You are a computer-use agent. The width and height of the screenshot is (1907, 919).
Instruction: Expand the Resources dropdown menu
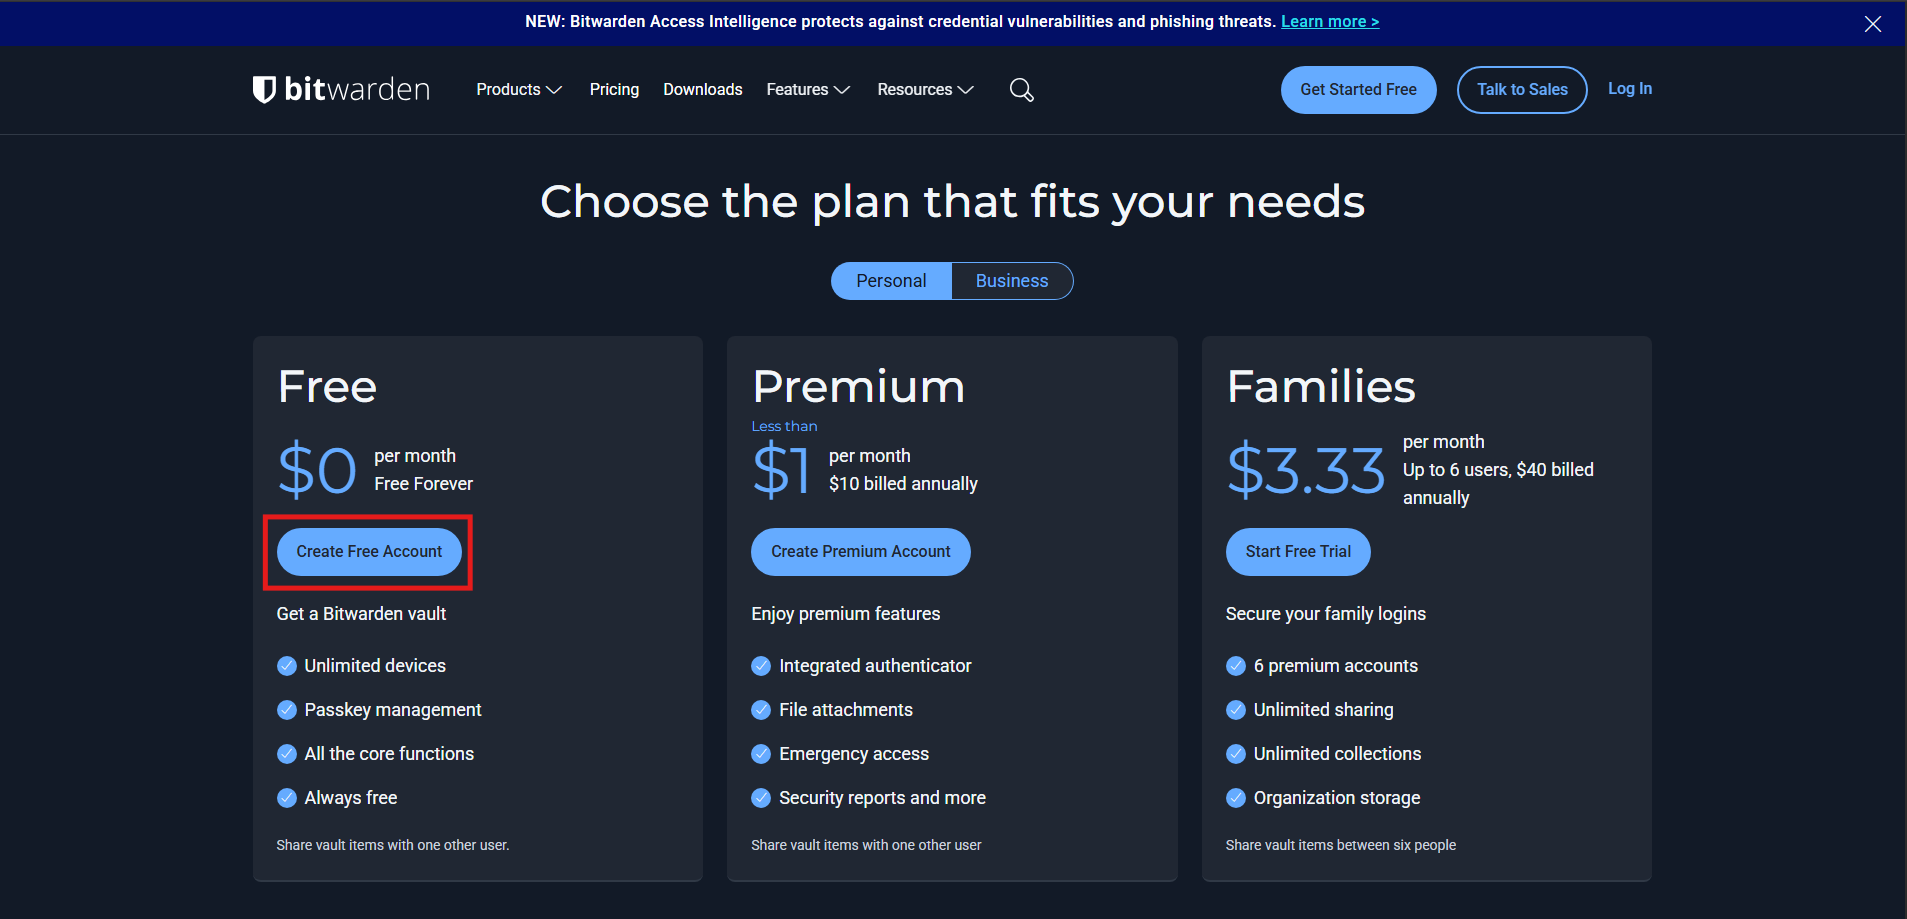[x=924, y=90]
